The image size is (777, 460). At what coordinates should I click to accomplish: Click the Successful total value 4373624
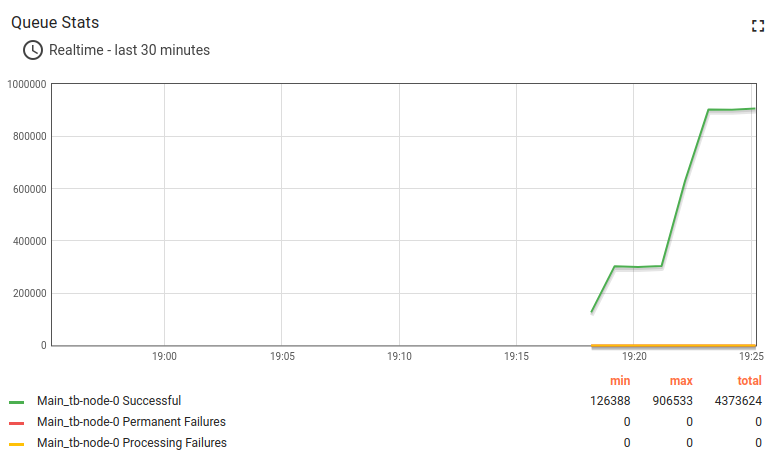(738, 401)
